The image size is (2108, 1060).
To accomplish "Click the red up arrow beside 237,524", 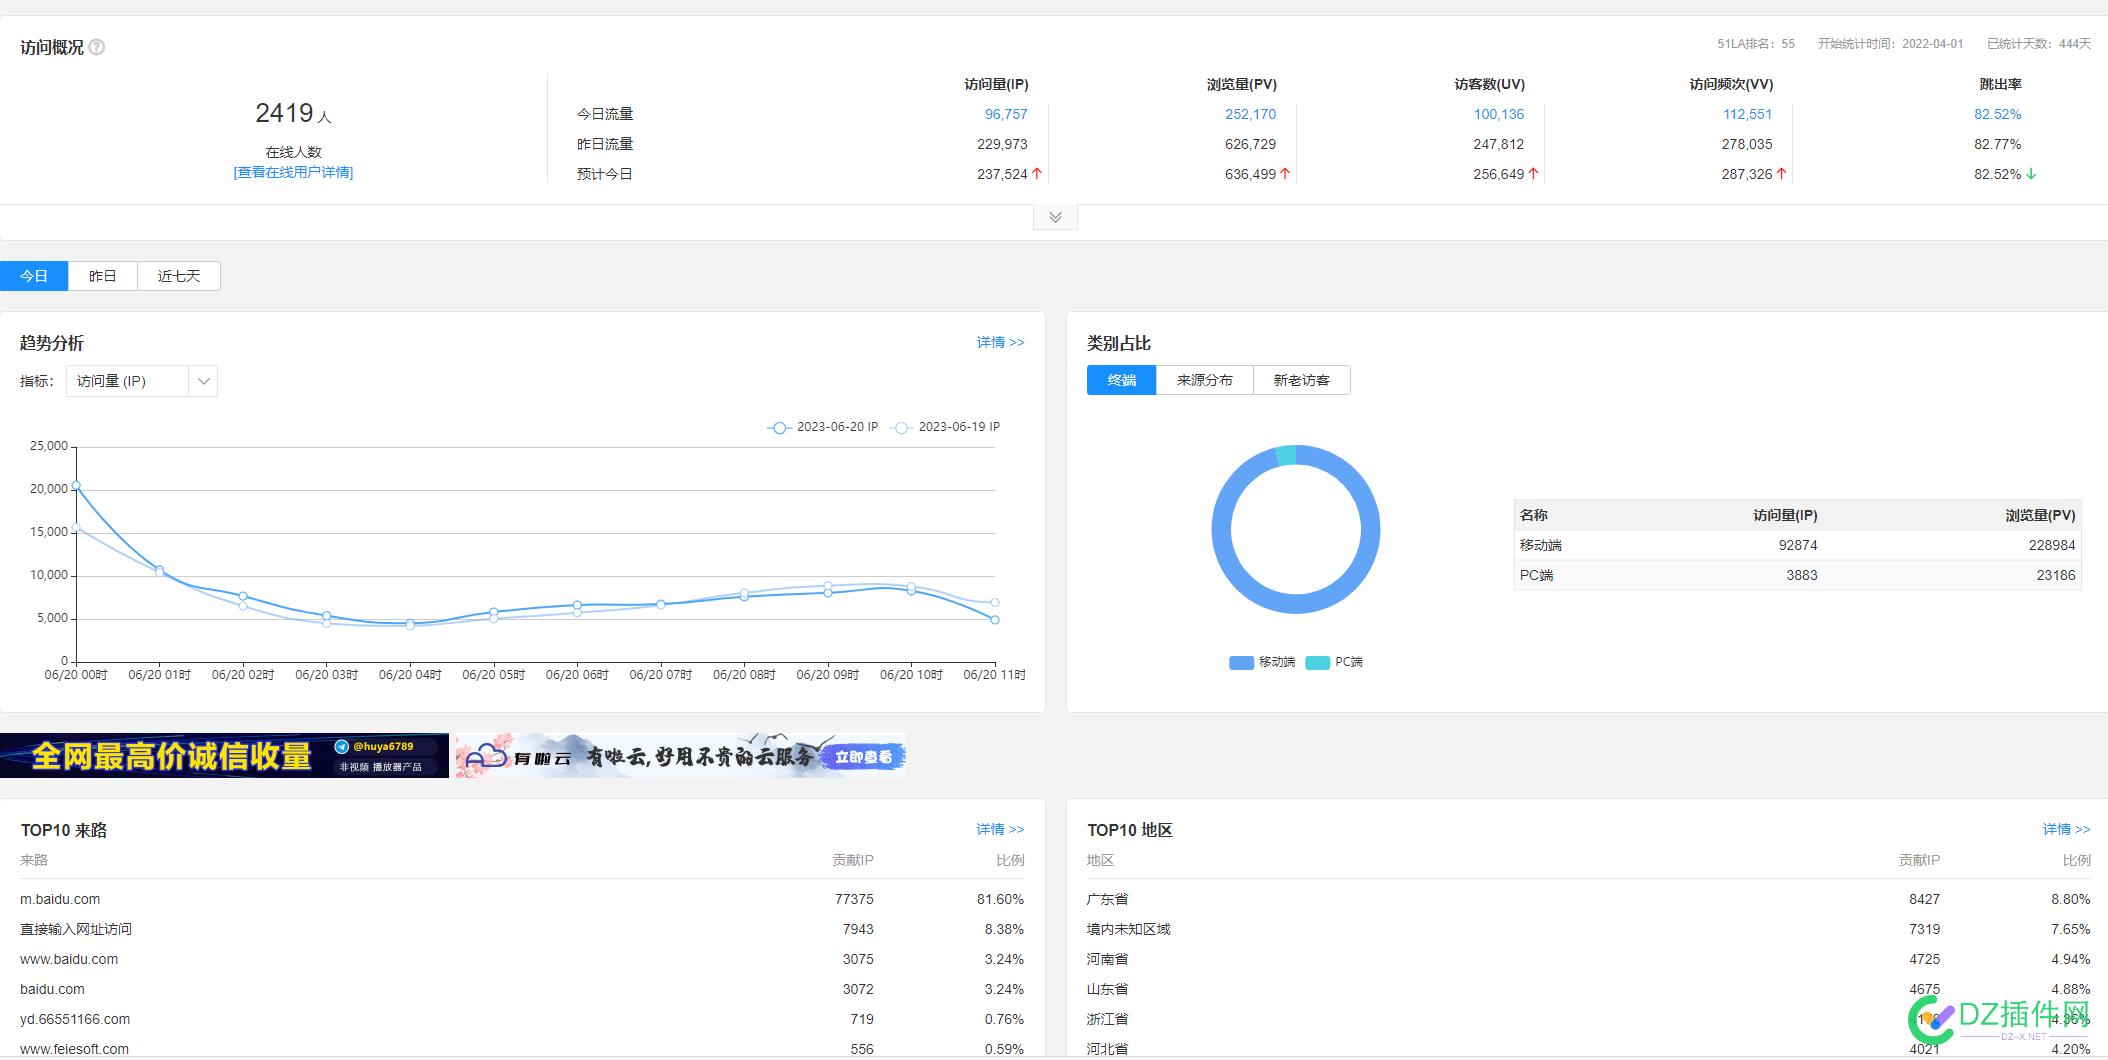I will pos(1037,173).
